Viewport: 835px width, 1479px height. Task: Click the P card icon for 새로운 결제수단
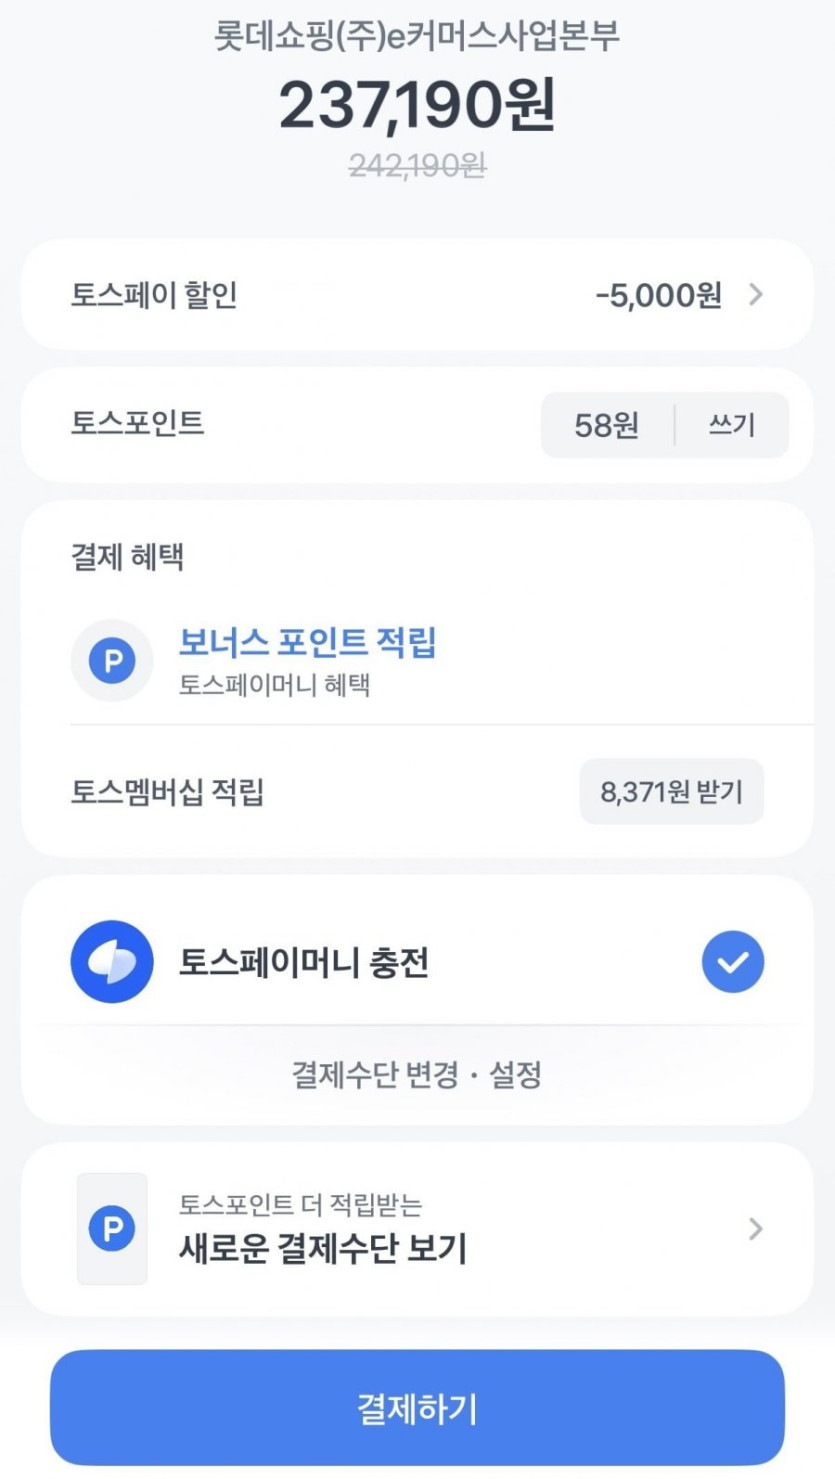(x=112, y=1229)
